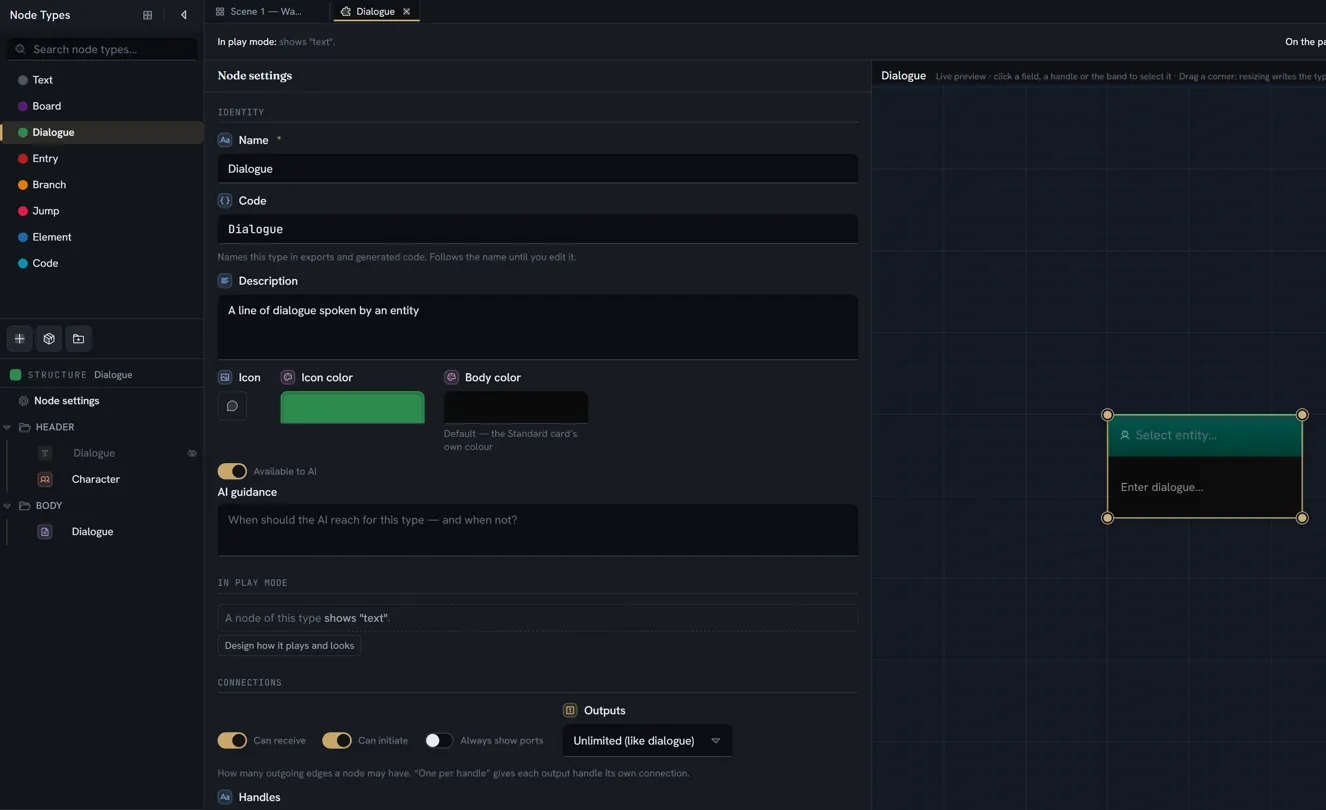The image size is (1326, 810).
Task: Click the Character field icon under HEADER
Action: pos(45,479)
